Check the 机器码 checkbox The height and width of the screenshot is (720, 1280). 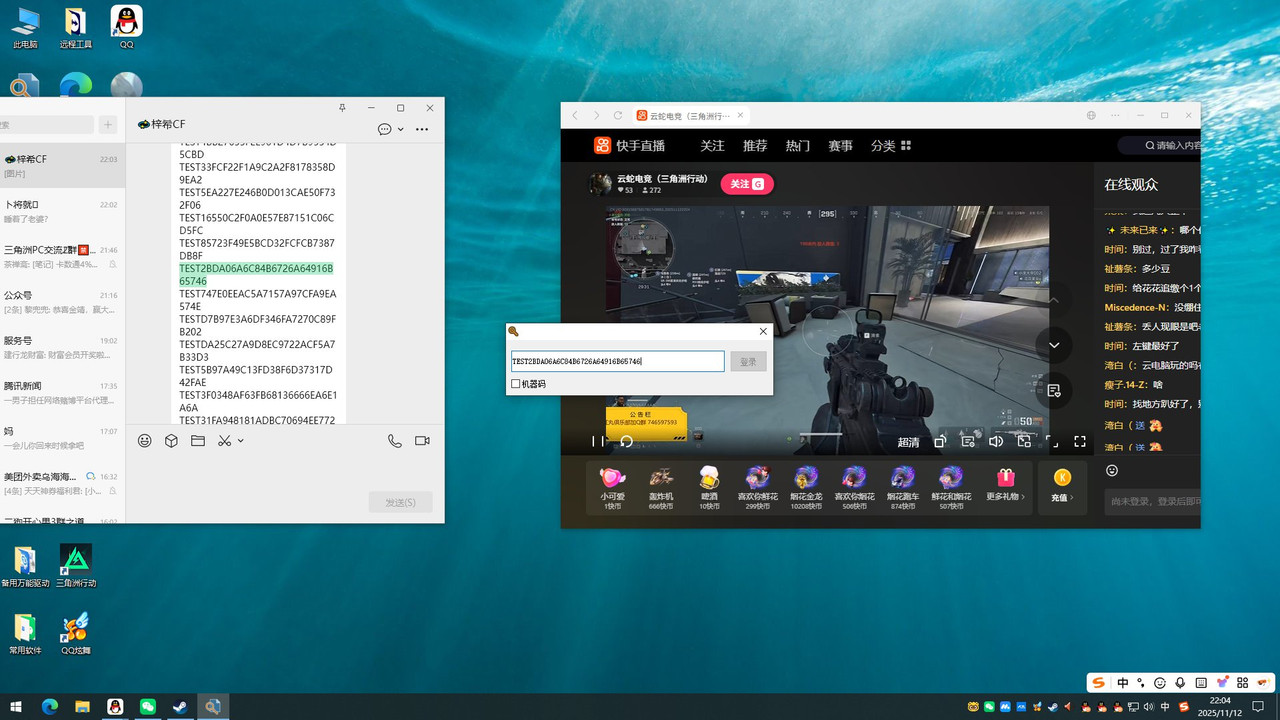(516, 384)
